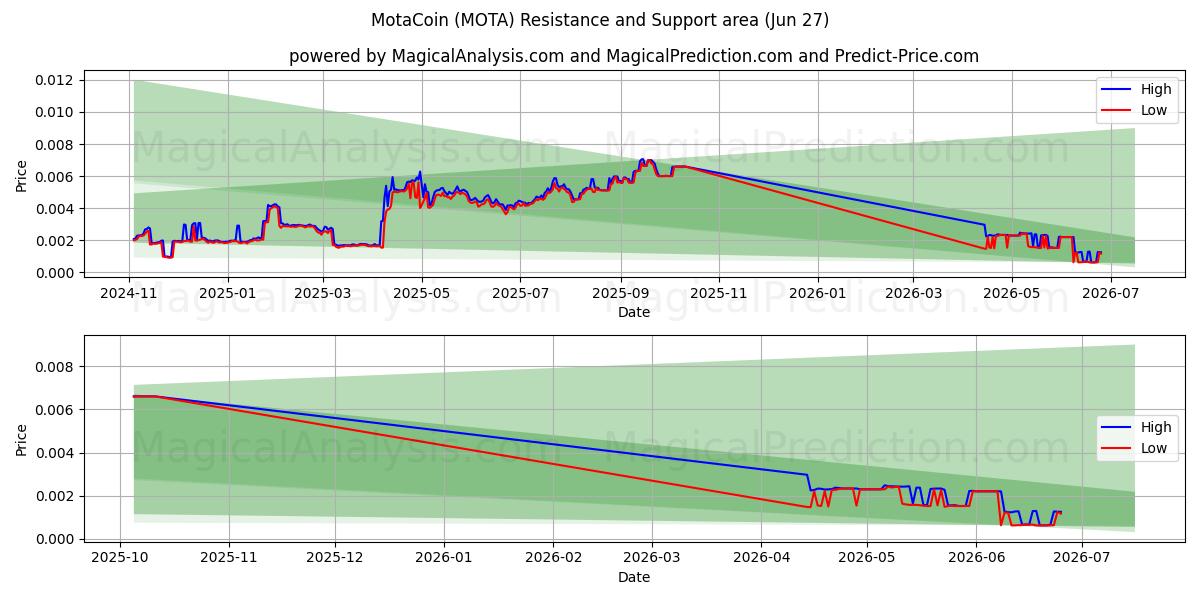Click 'Low' in the top chart legend
This screenshot has width=1200, height=600.
click(x=1154, y=110)
